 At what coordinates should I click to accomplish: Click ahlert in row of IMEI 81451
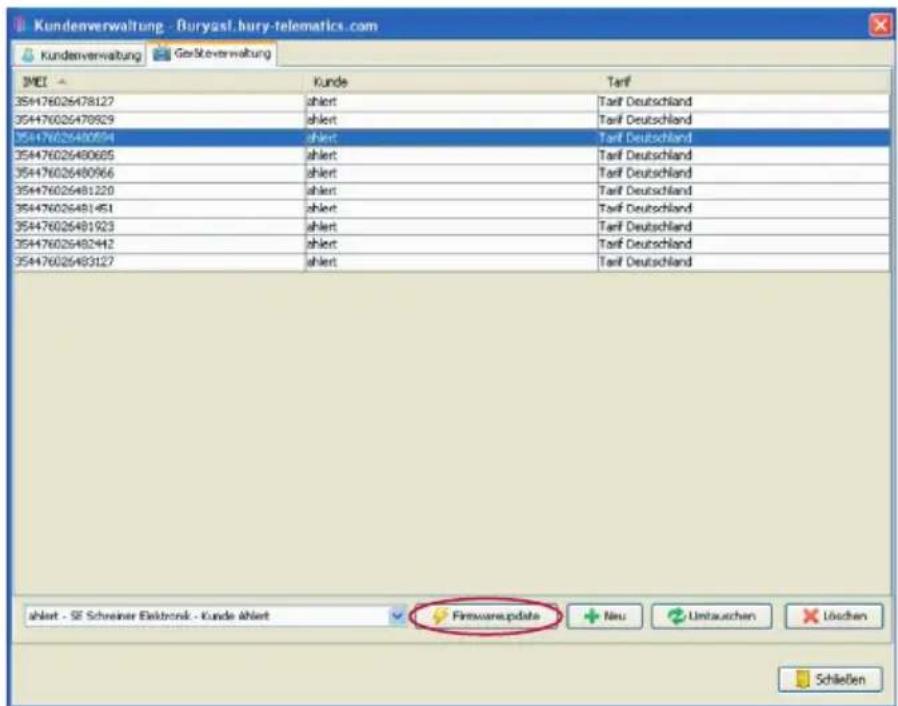coord(322,208)
